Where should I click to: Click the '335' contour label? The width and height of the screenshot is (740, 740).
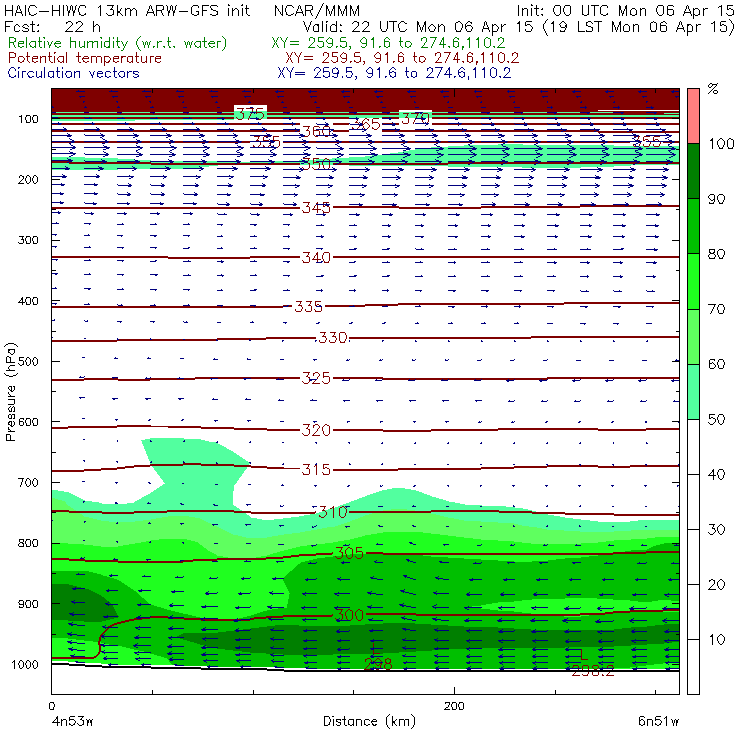click(309, 306)
